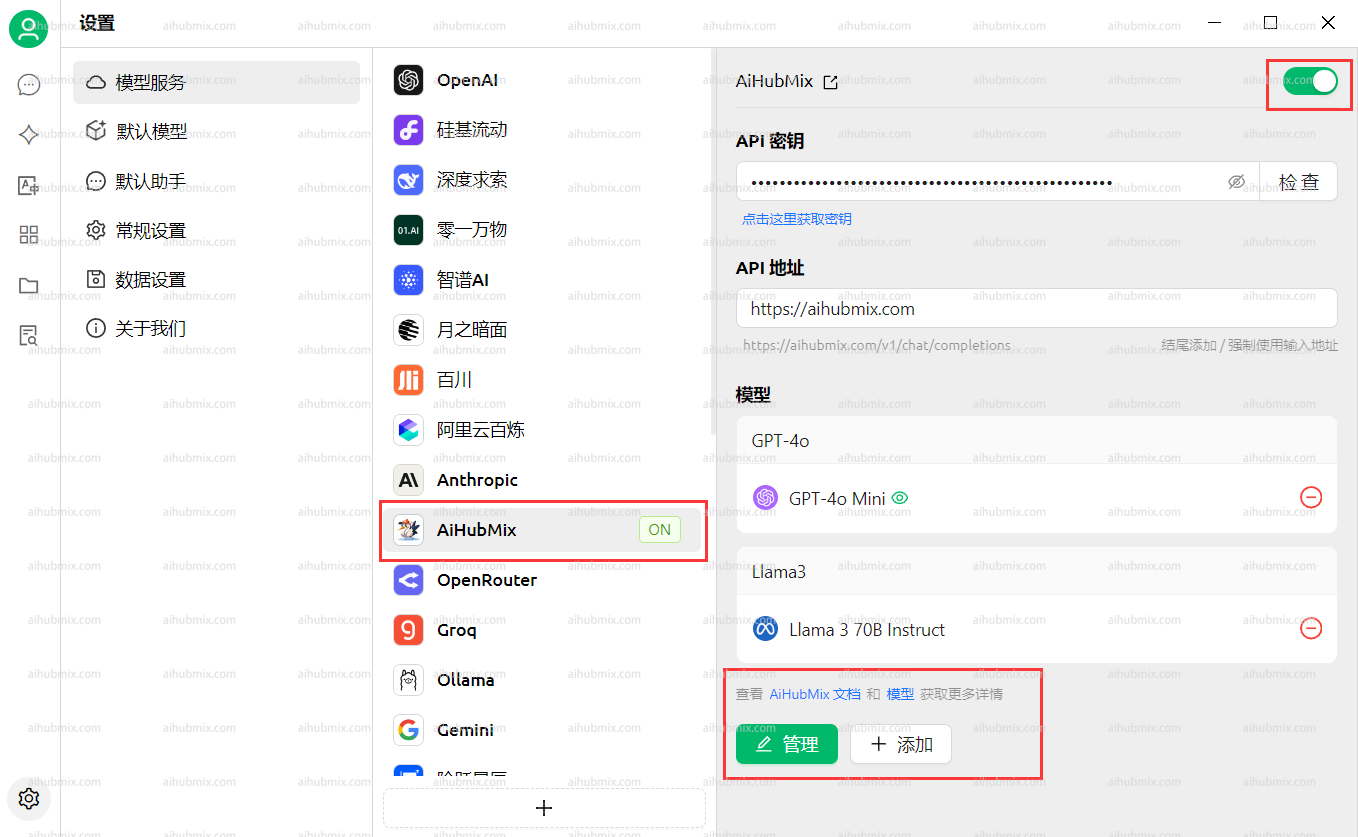Click the Llama3 group header
The image size is (1358, 837).
pyautogui.click(x=1036, y=572)
